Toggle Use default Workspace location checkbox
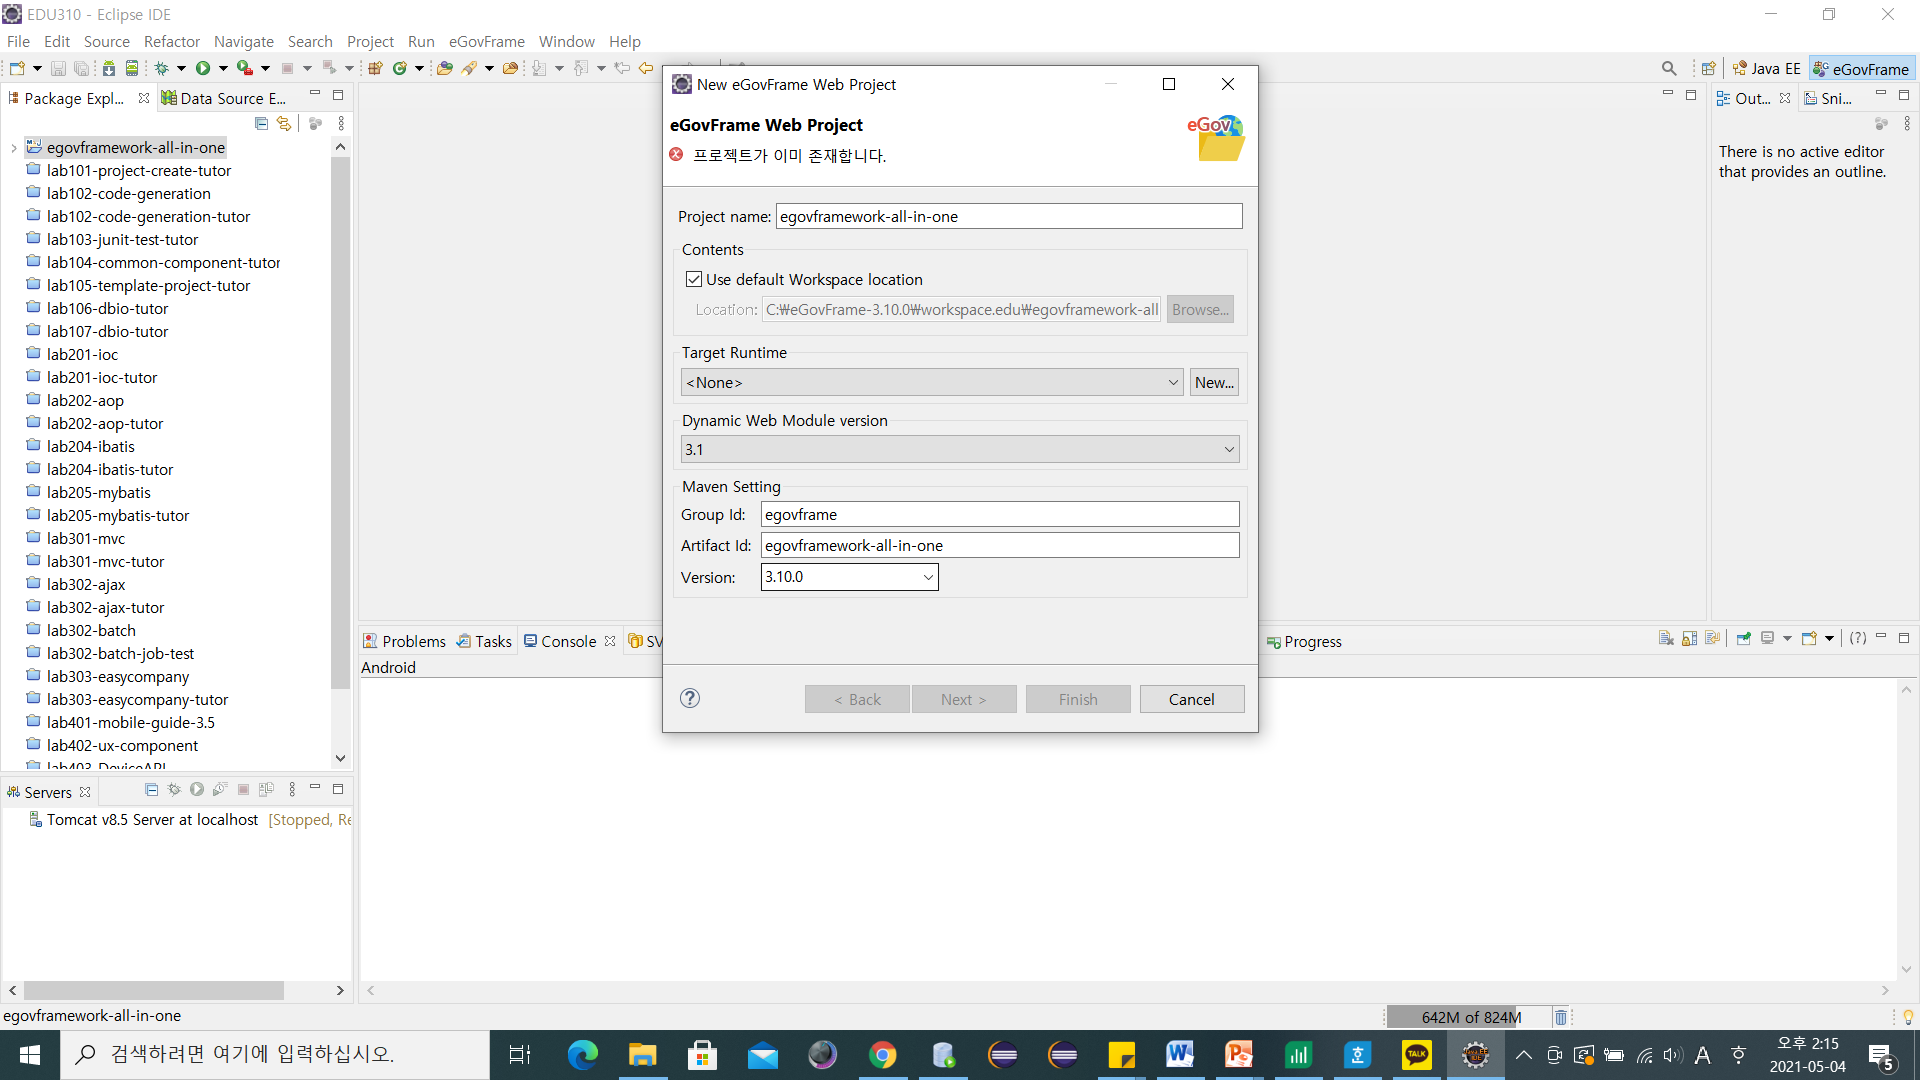 coord(694,279)
